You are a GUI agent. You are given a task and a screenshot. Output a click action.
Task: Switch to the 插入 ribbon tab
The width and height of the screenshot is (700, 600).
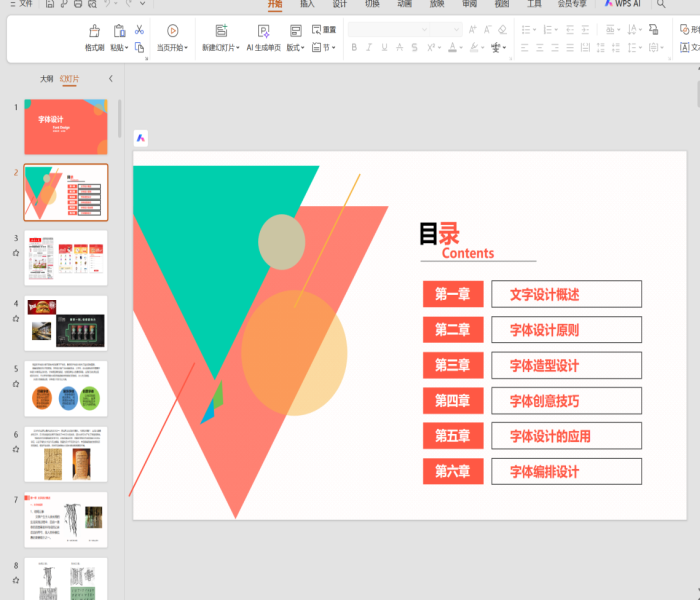[x=307, y=4]
